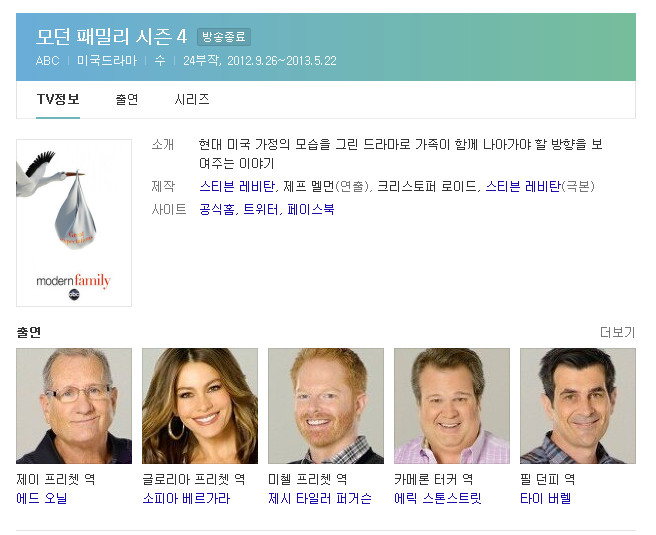Open the 타이 버렐 name link

click(x=546, y=498)
